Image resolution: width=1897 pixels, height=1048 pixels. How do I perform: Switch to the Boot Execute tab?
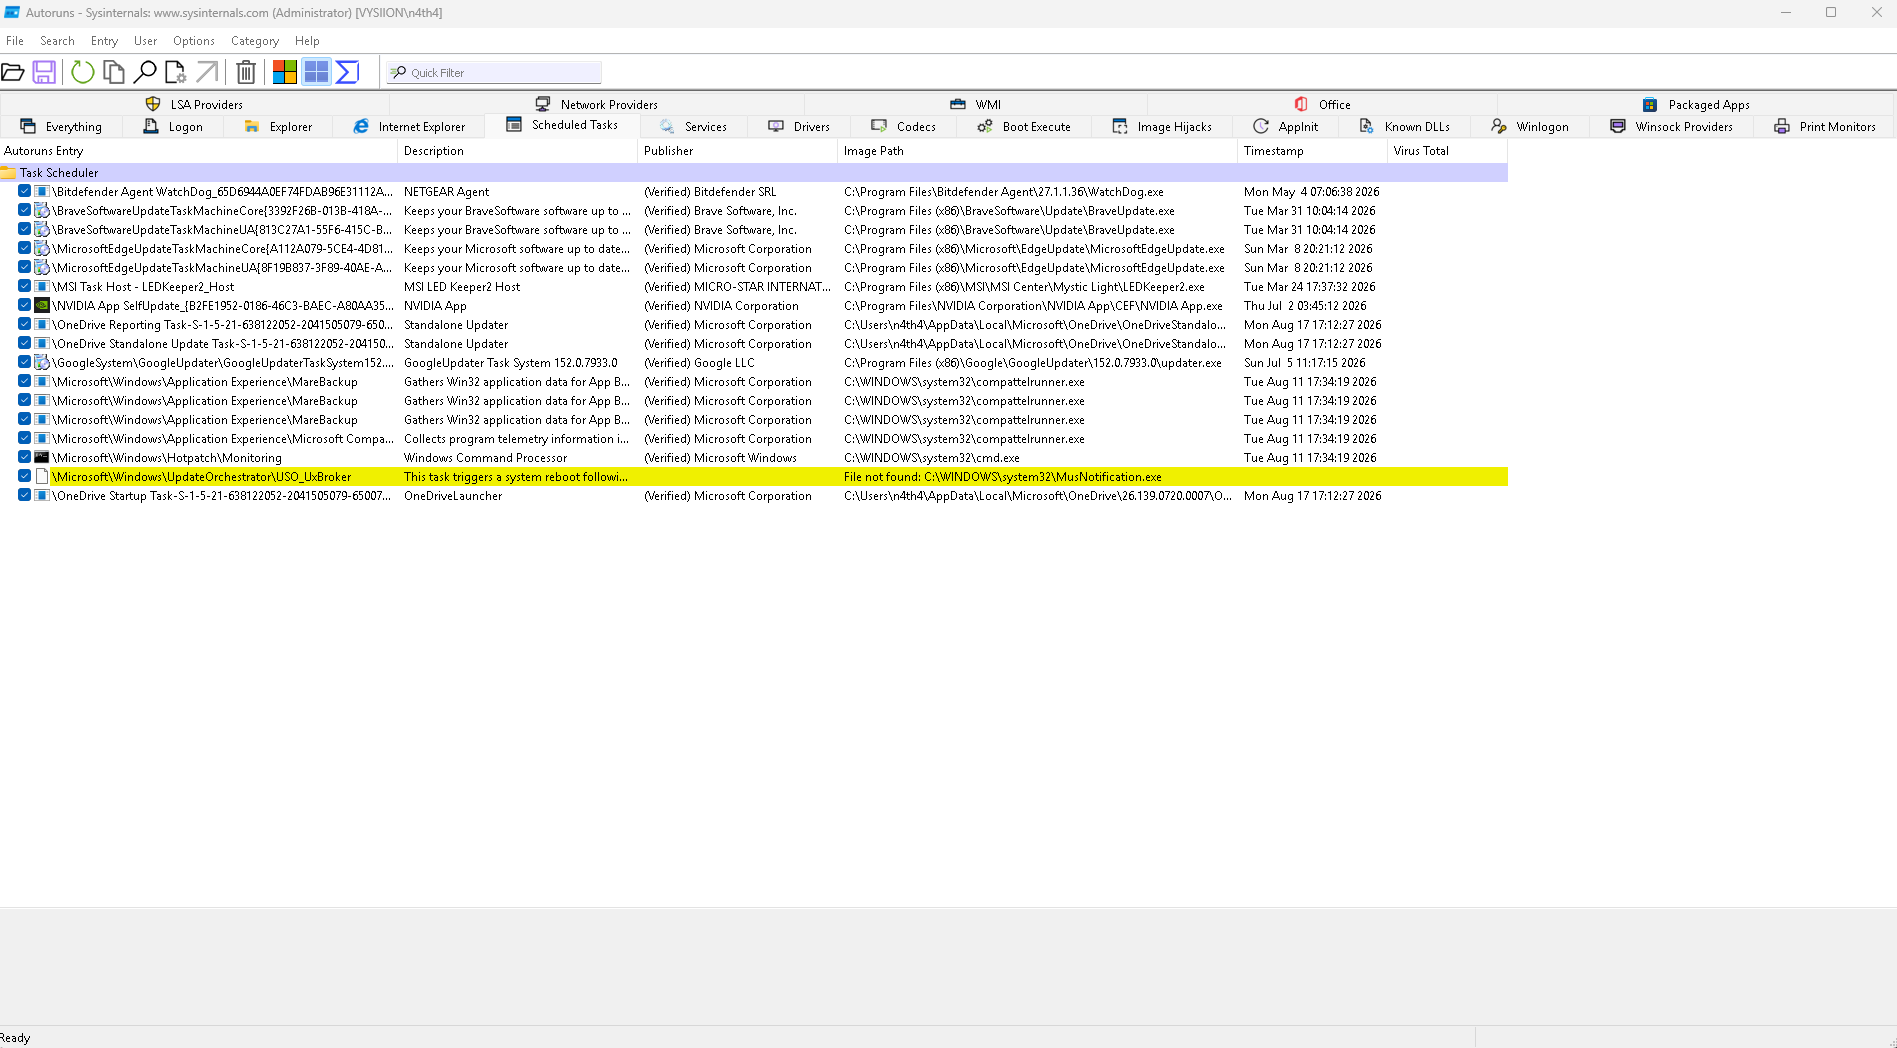pyautogui.click(x=1024, y=127)
